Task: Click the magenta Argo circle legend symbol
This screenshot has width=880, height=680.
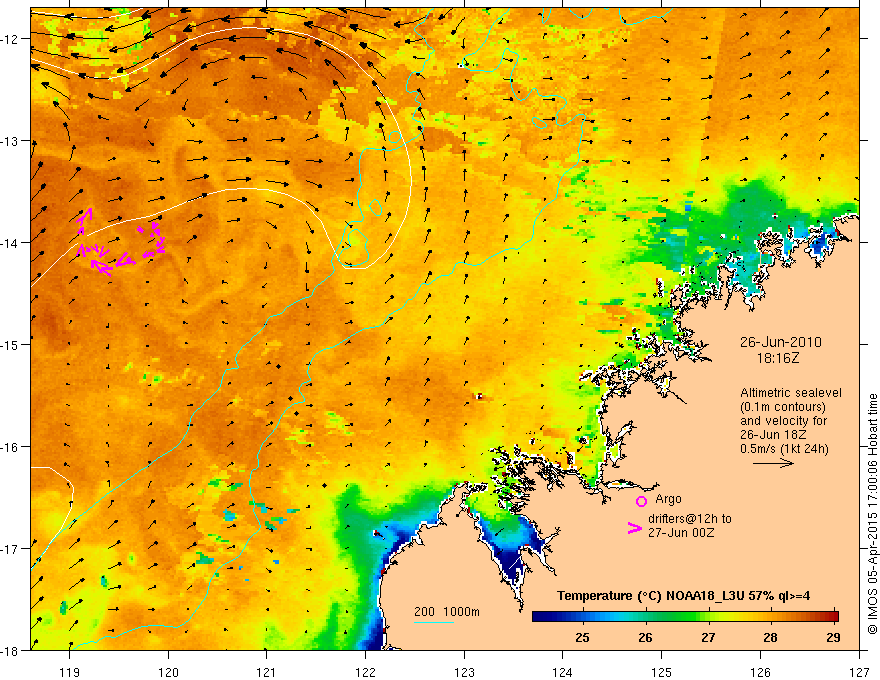Action: point(641,501)
